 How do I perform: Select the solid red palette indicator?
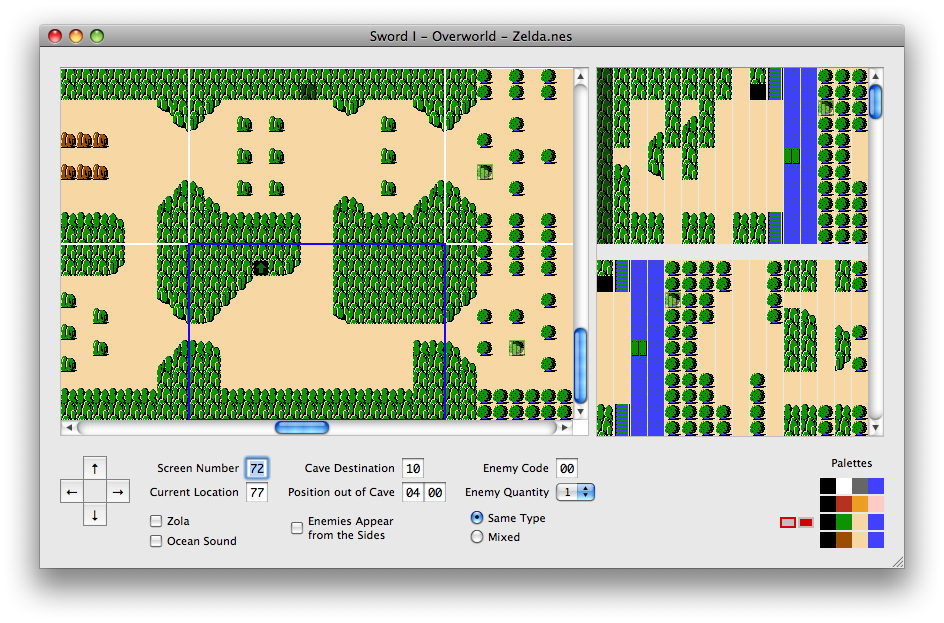806,522
